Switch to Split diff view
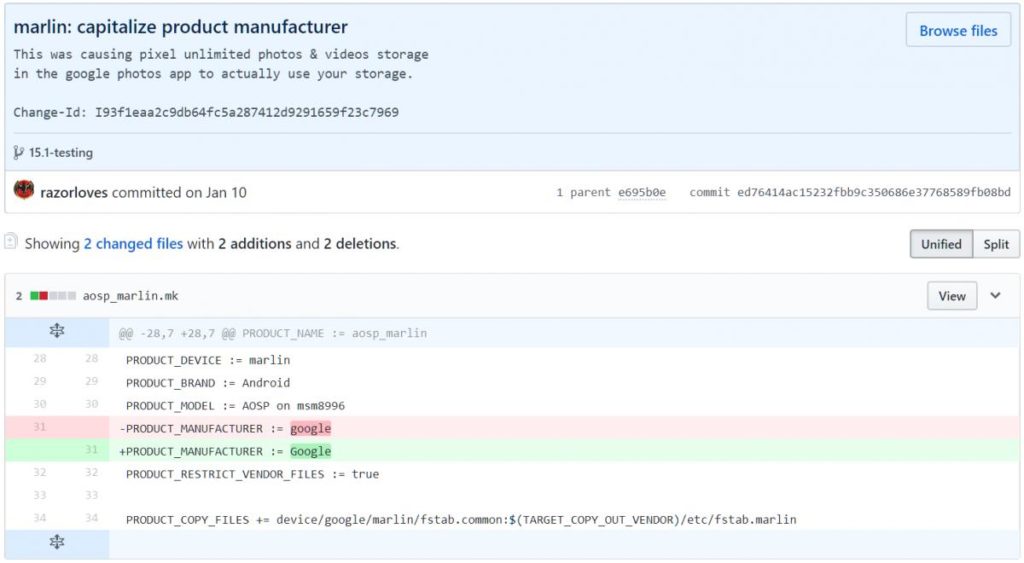Viewport: 1024px width, 563px height. pos(995,244)
